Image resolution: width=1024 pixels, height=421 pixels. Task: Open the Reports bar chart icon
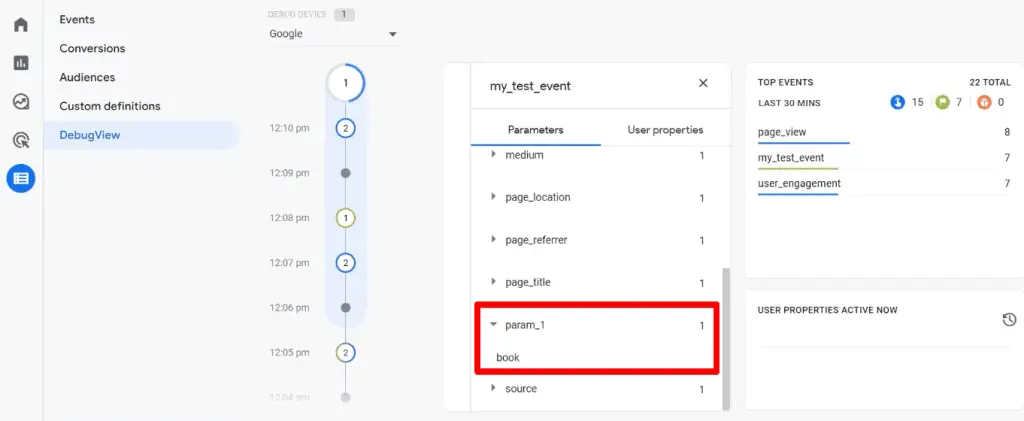click(x=21, y=63)
